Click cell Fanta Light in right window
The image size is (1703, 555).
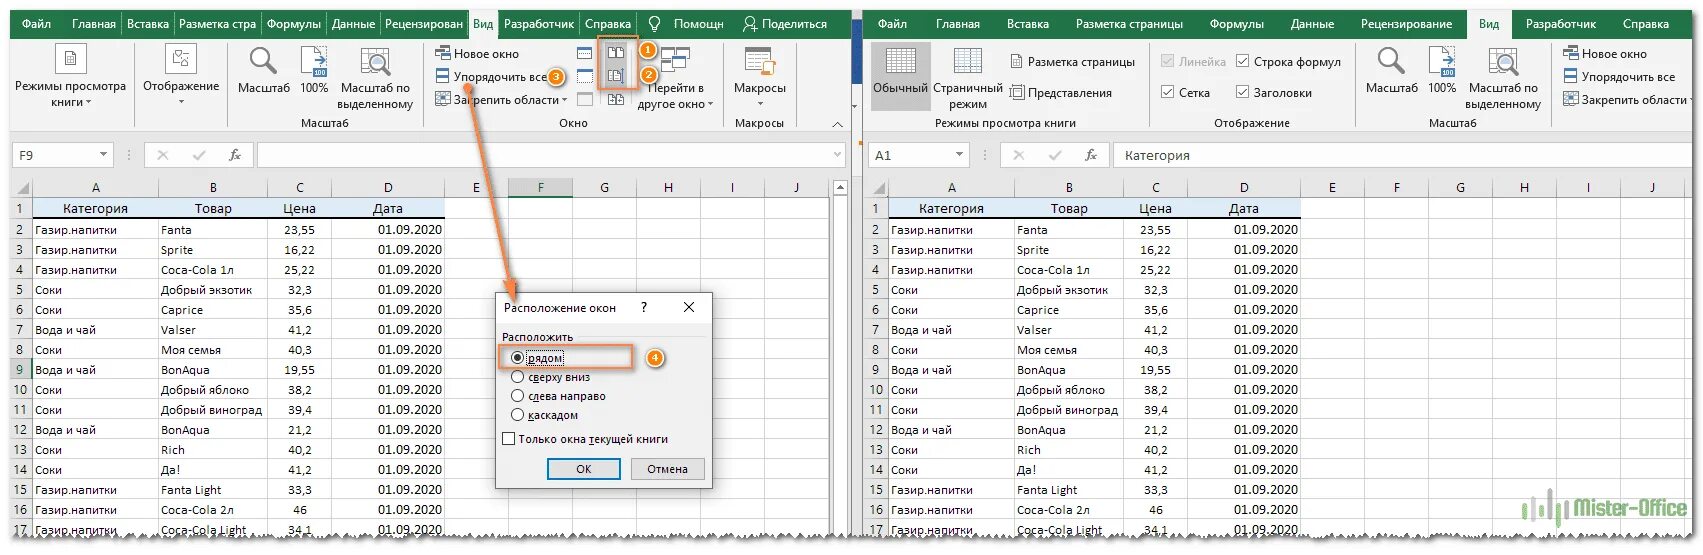(x=1069, y=490)
